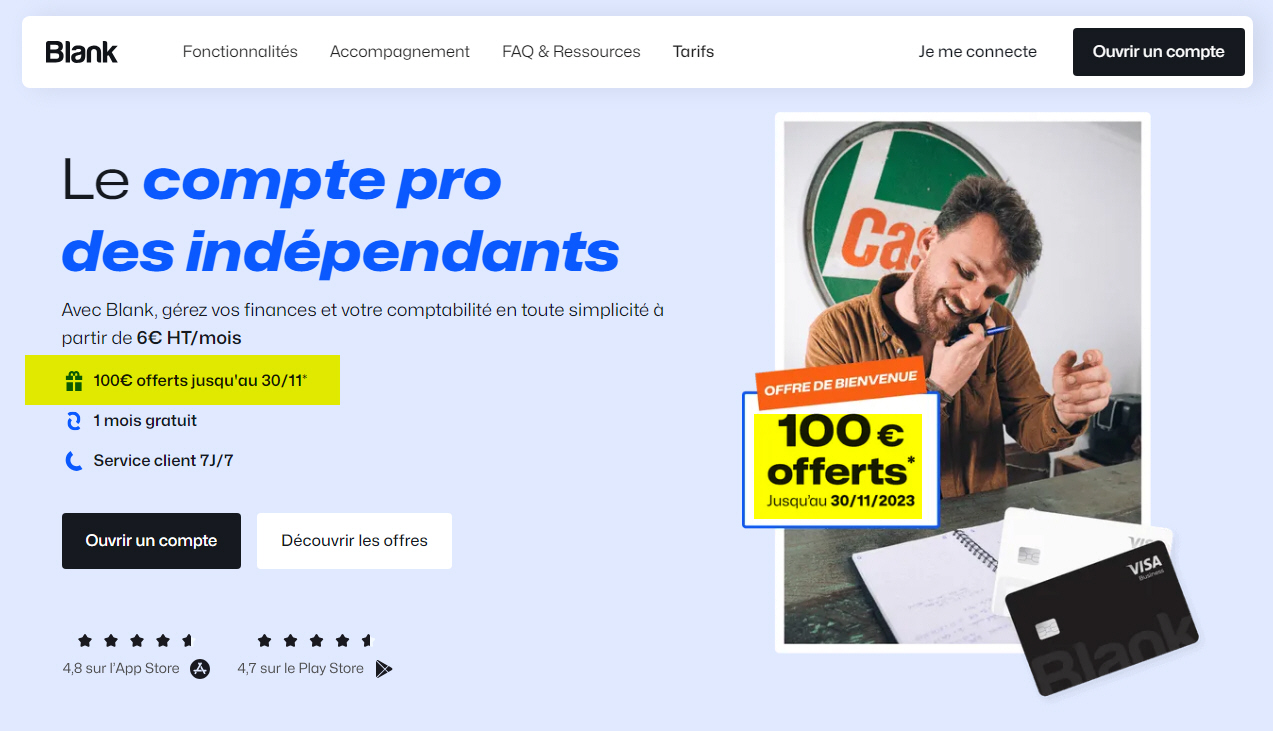Click the highlighted 100€ offerts jusqu'au 30/11 text
1273x731 pixels.
pyautogui.click(x=200, y=381)
